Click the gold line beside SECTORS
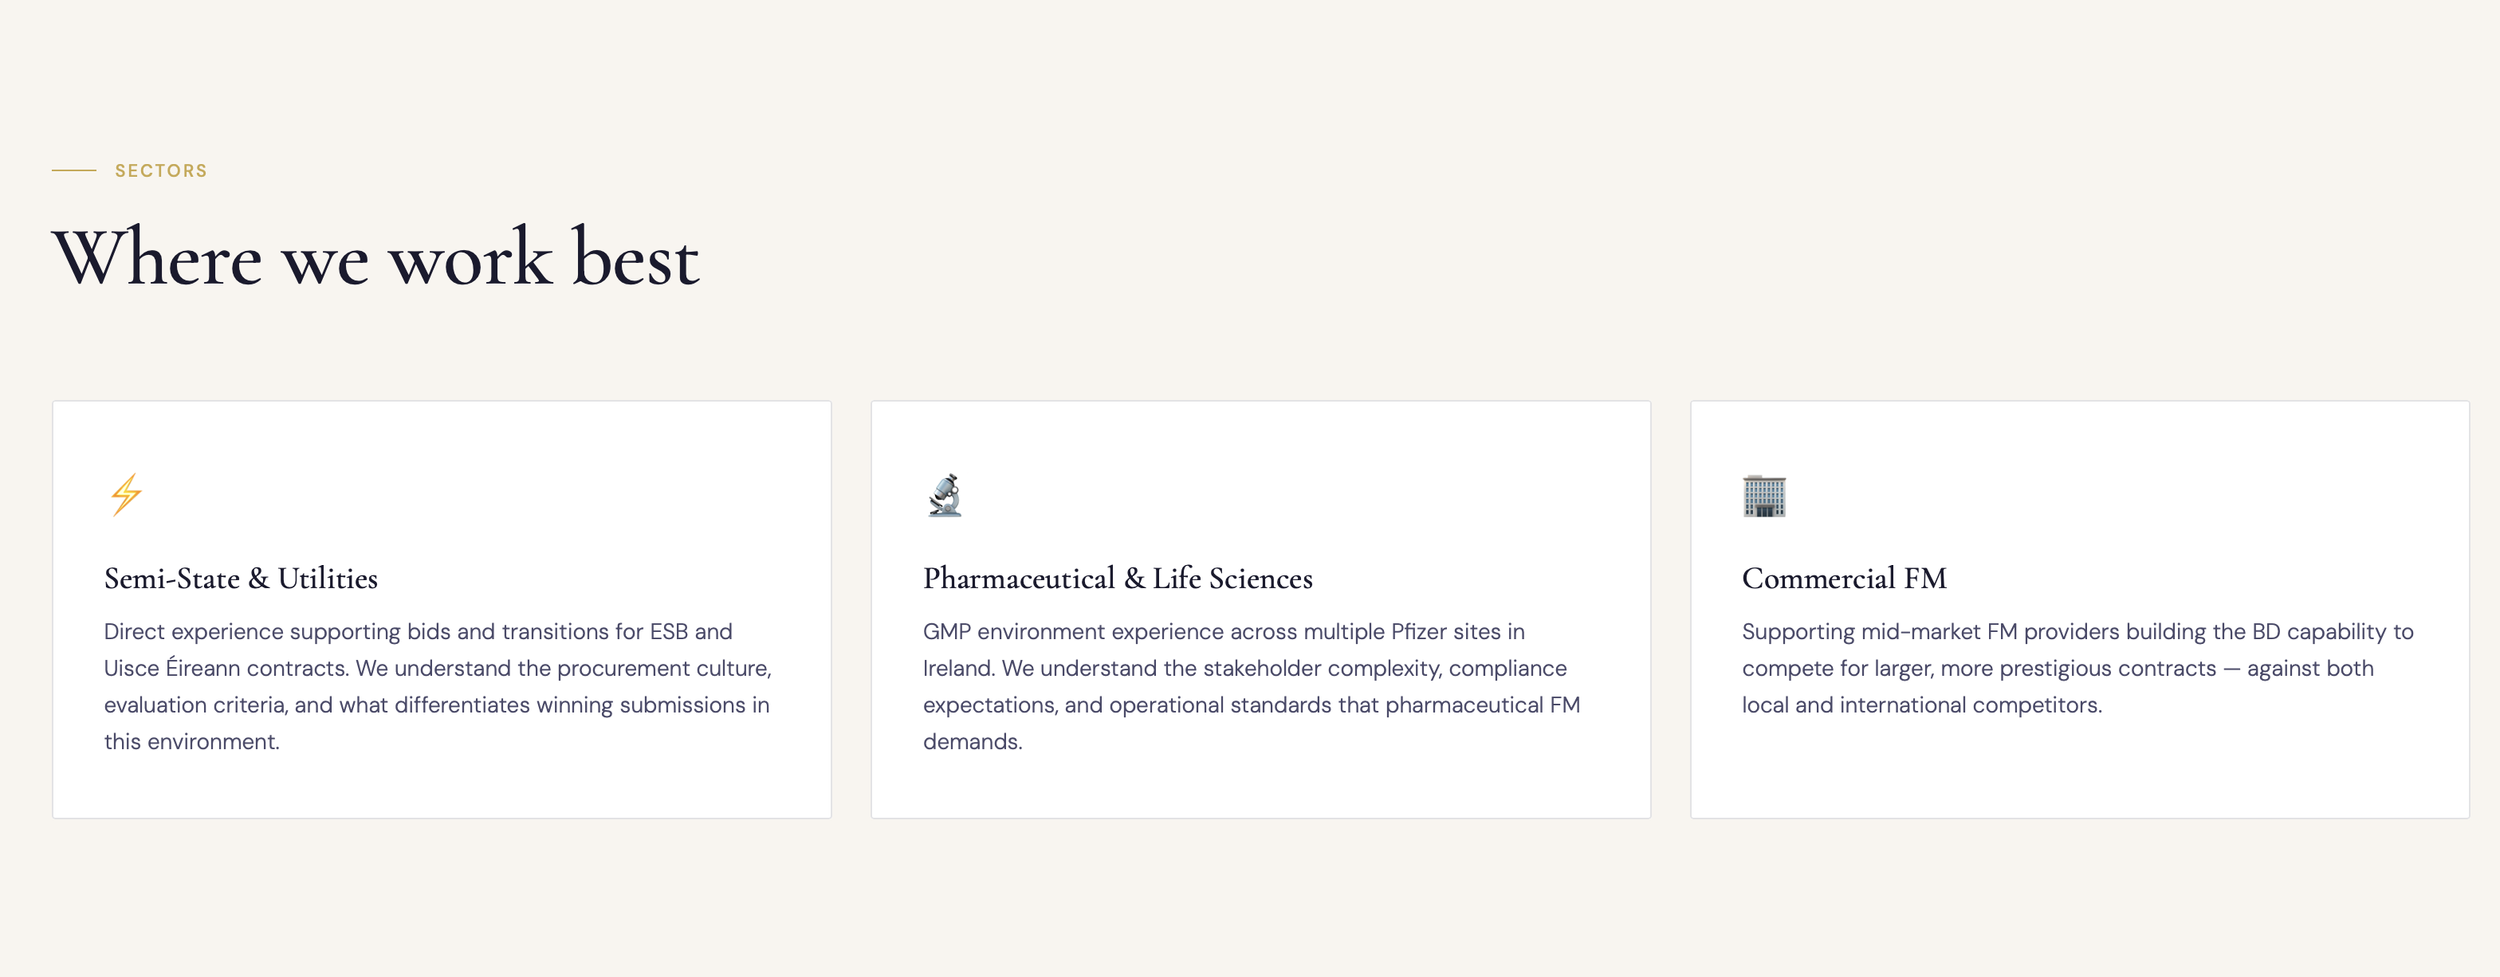Screen dimensions: 2500x977 point(74,171)
